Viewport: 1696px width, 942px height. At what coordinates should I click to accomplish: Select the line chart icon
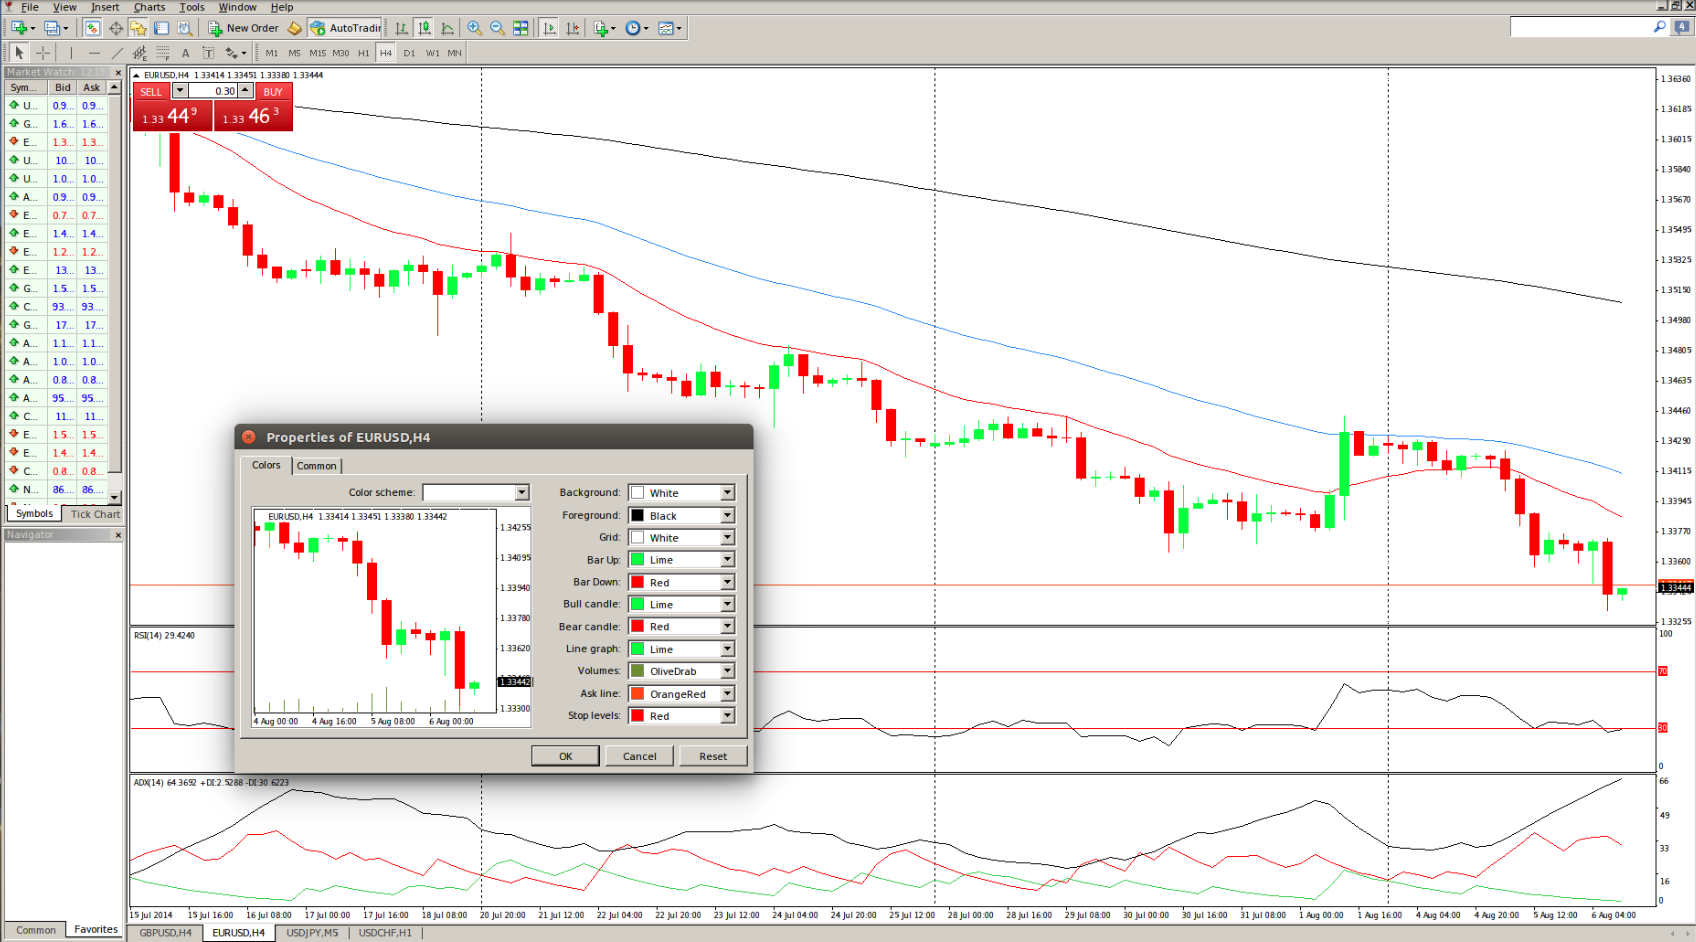(447, 28)
